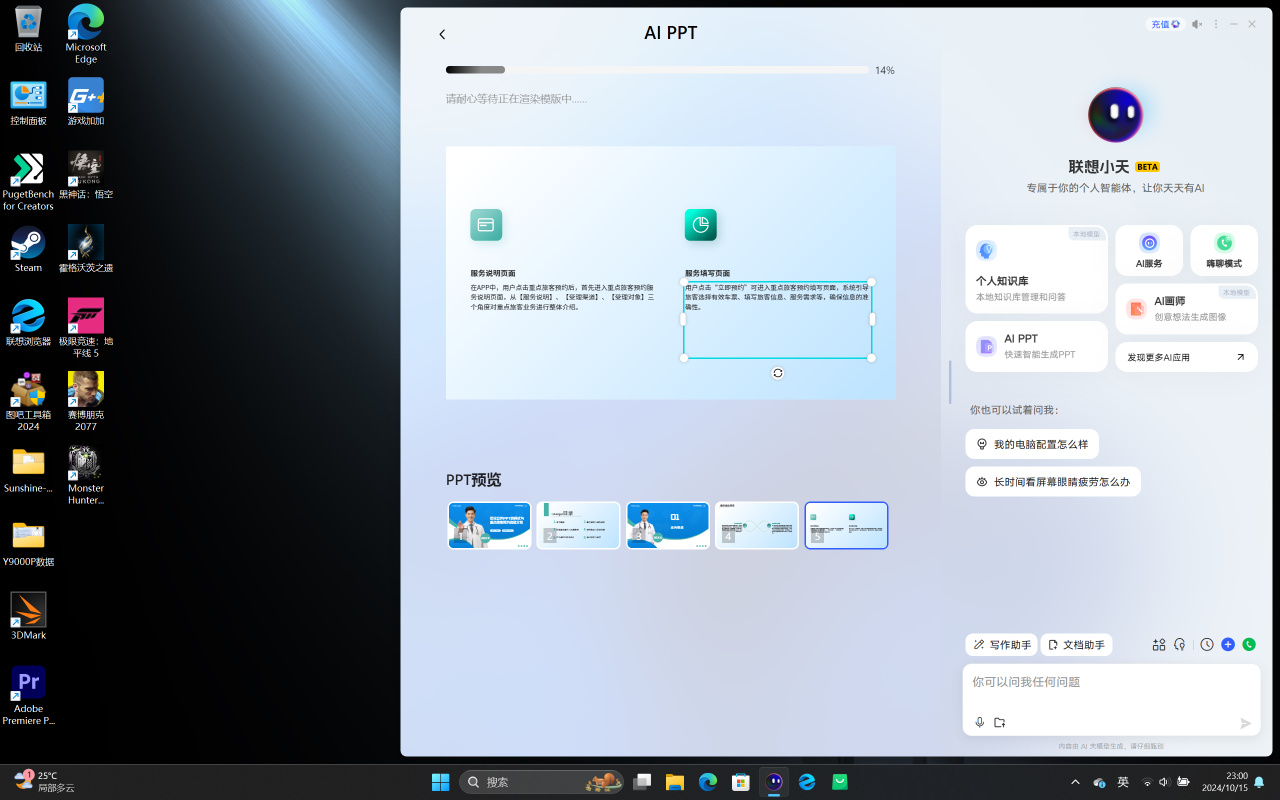Ask 我的电脑配置怎么样 suggestion
The height and width of the screenshot is (800, 1280).
1033,444
